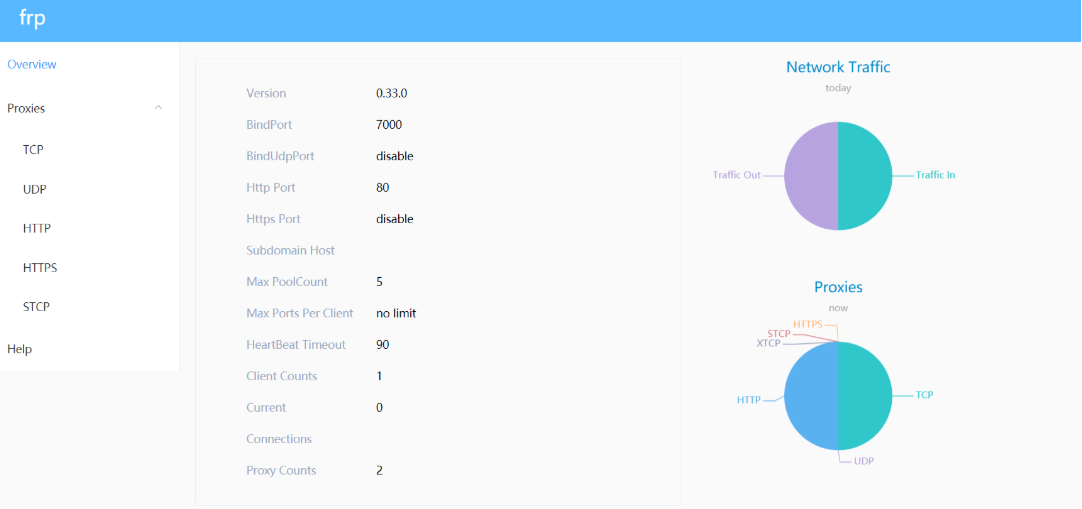The width and height of the screenshot is (1082, 509).
Task: Click the TCP teal slice in Proxies chart
Action: point(866,395)
